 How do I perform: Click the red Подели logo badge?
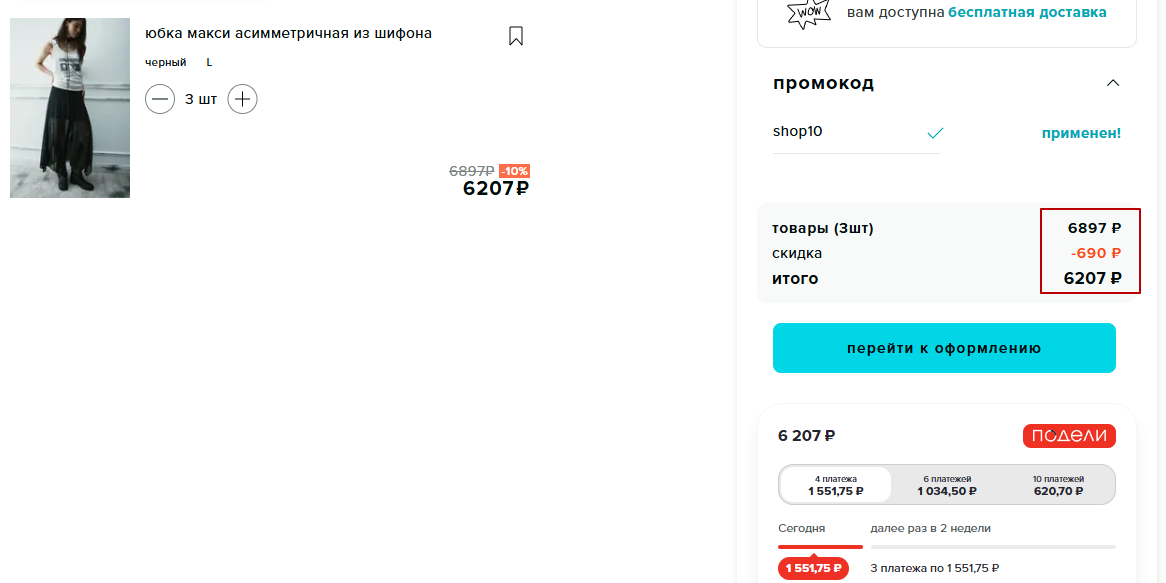click(1069, 436)
